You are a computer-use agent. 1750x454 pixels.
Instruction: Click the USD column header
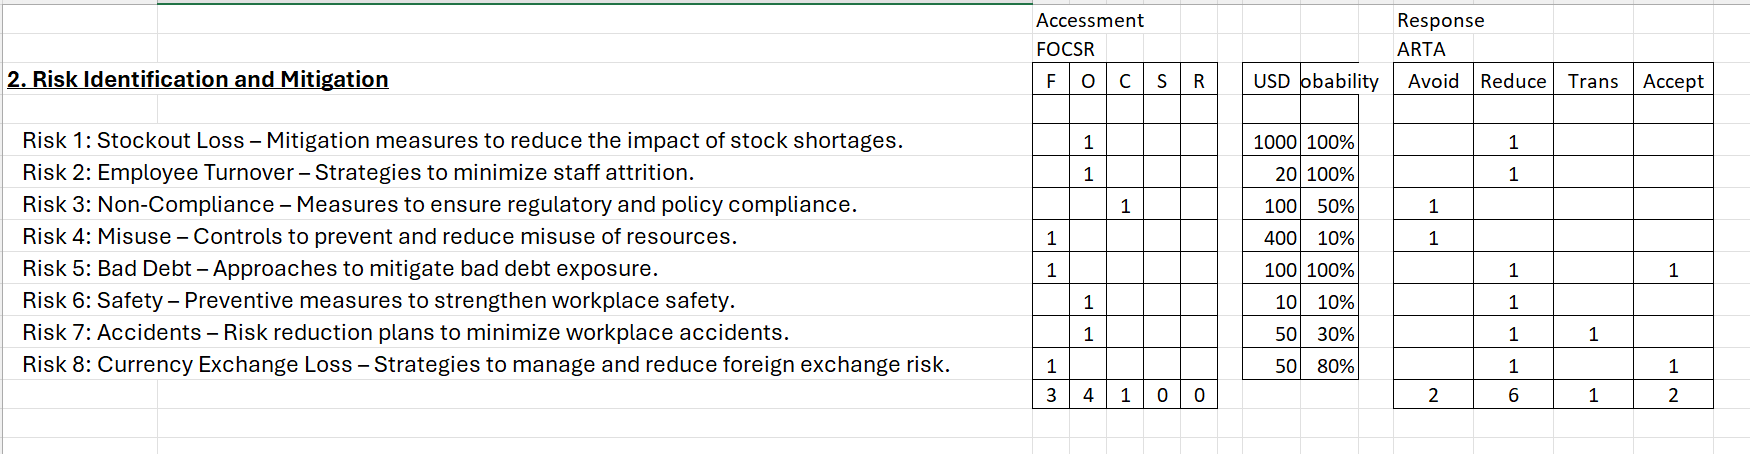(x=1271, y=81)
